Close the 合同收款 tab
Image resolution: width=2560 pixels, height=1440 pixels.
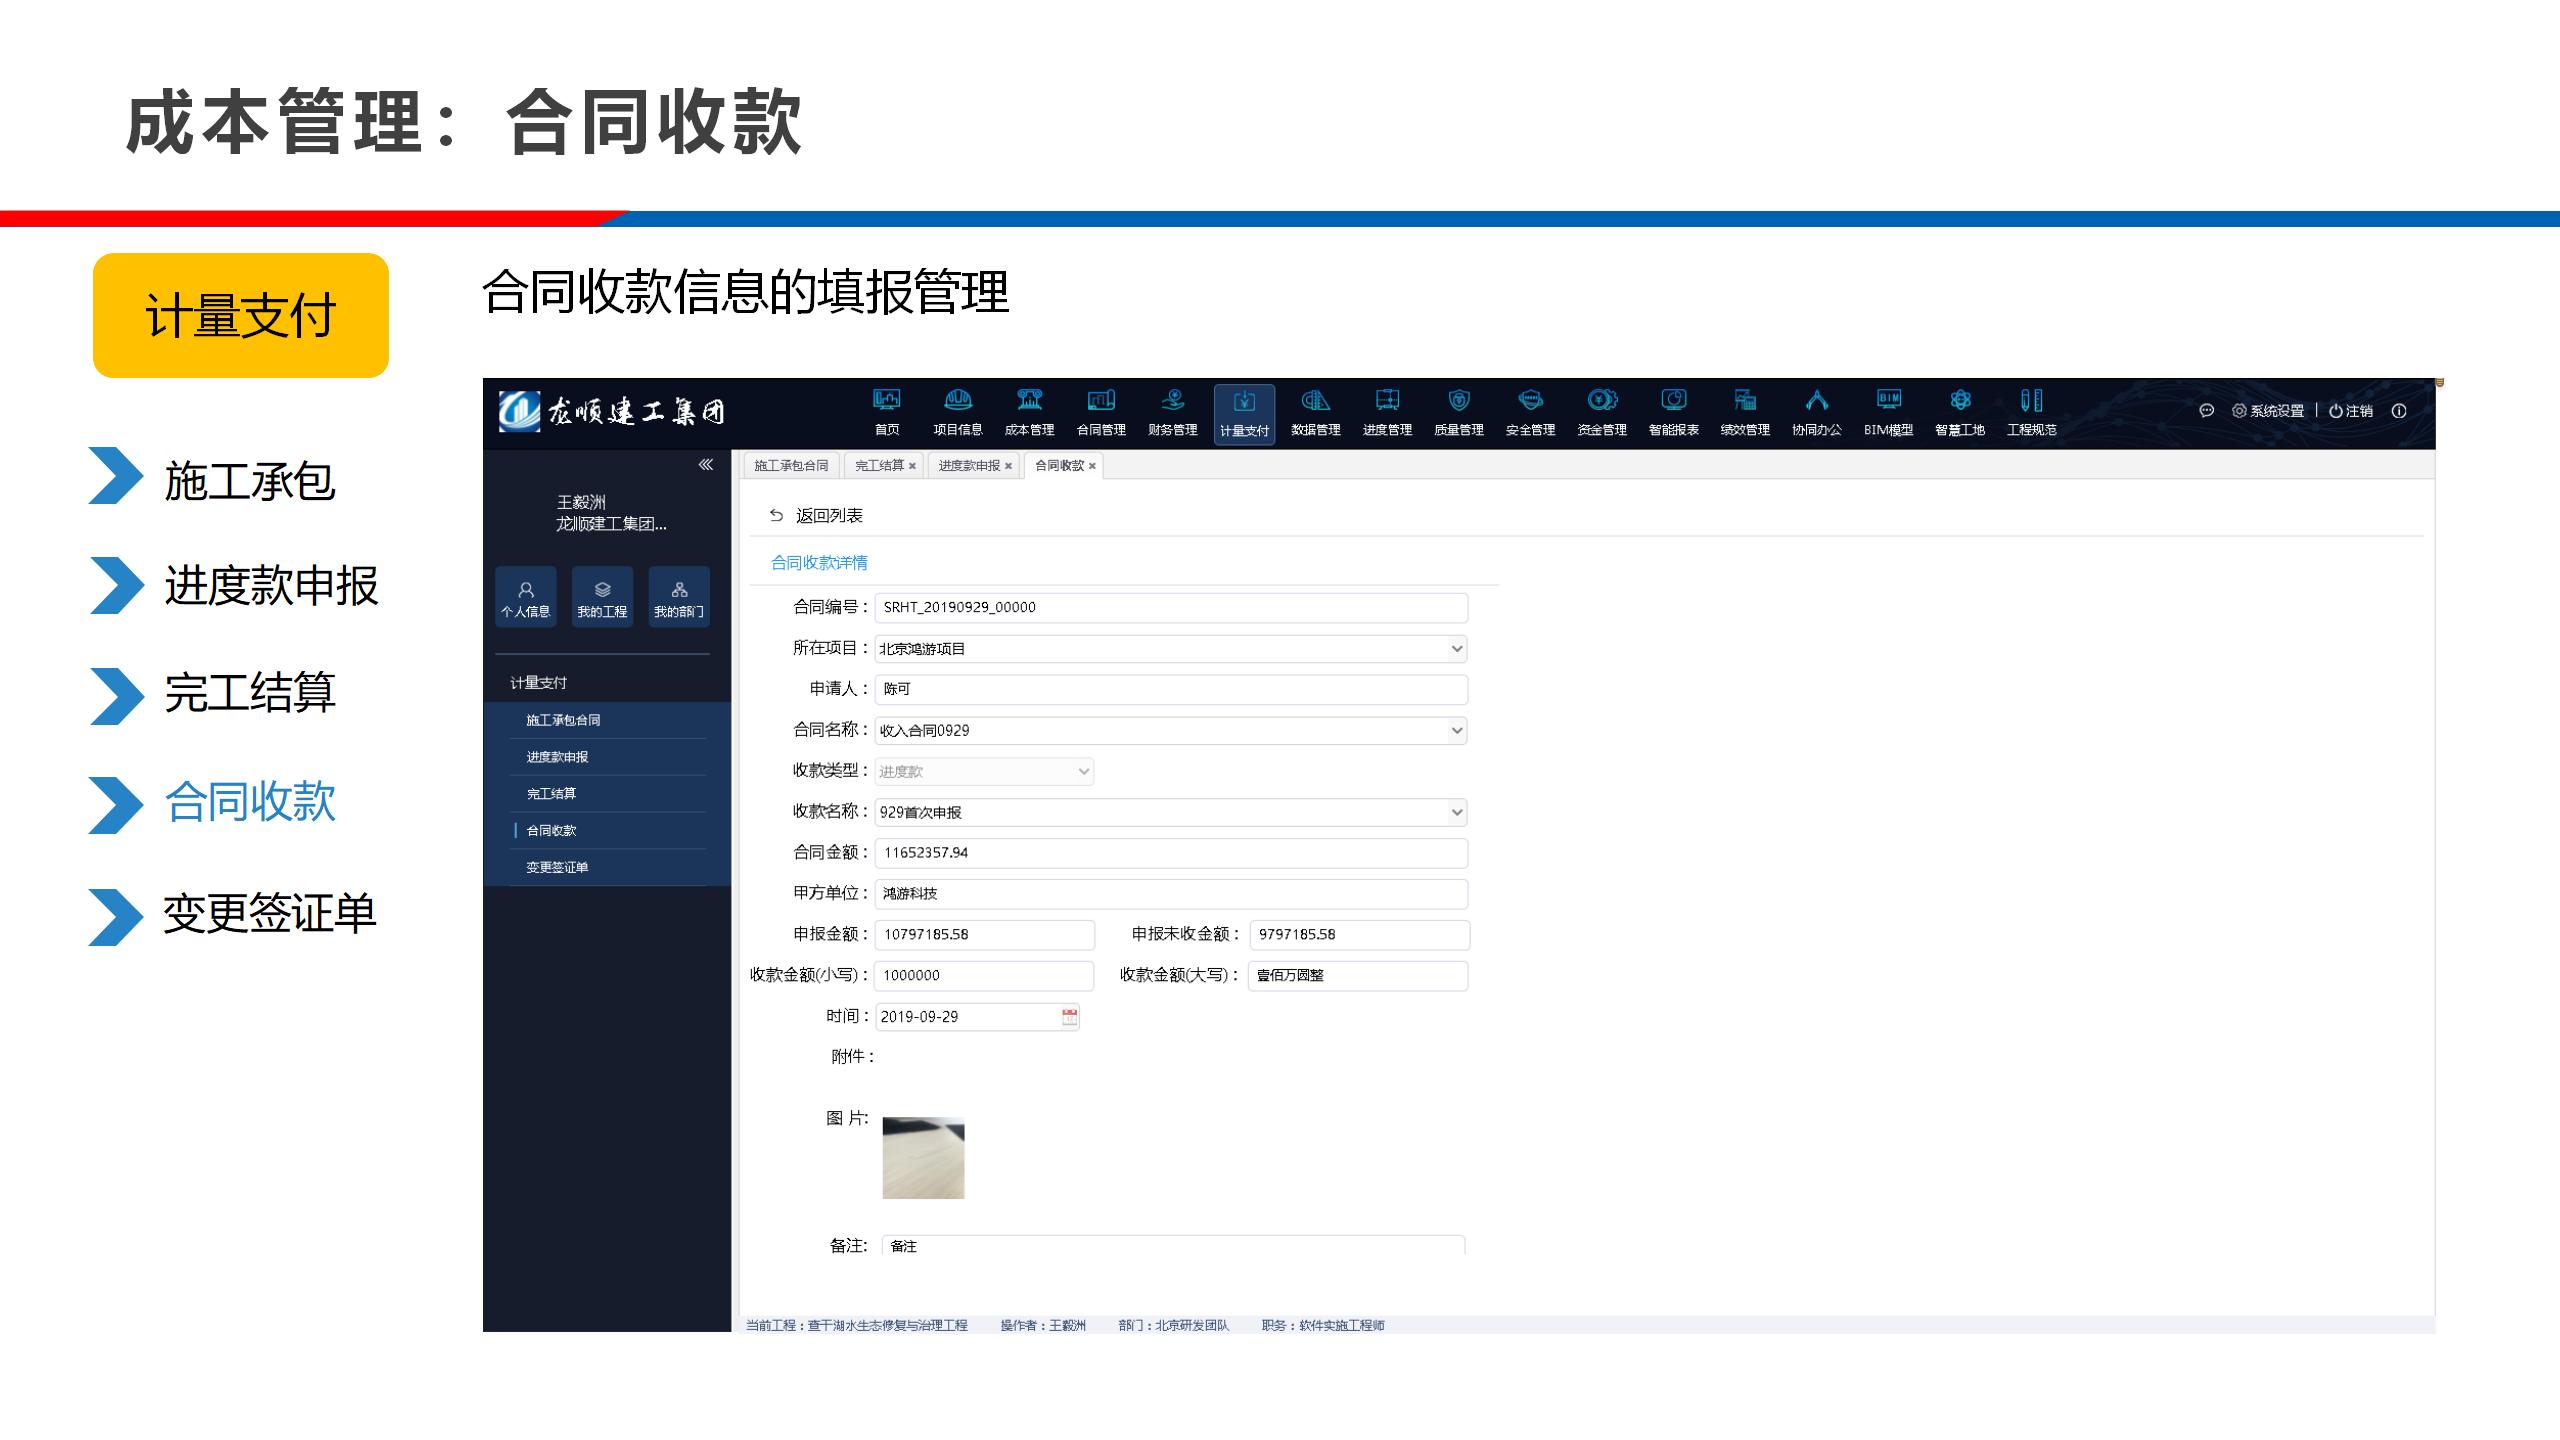click(x=1092, y=466)
